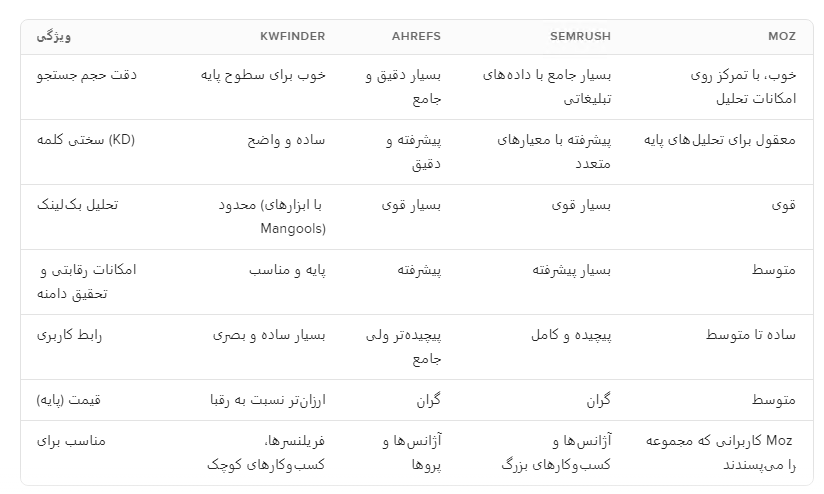This screenshot has width=824, height=494.
Task: Click the SEMRUSH column header
Action: click(x=580, y=36)
